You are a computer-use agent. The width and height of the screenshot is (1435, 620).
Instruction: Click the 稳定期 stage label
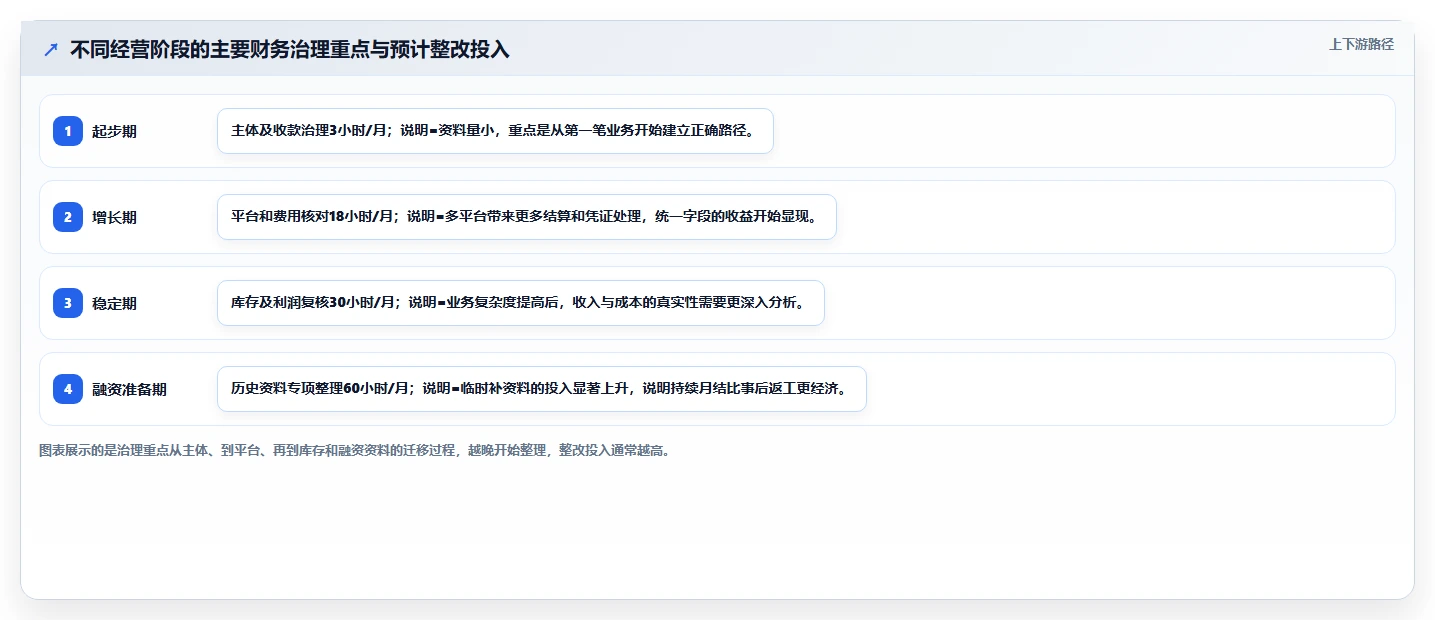114,303
